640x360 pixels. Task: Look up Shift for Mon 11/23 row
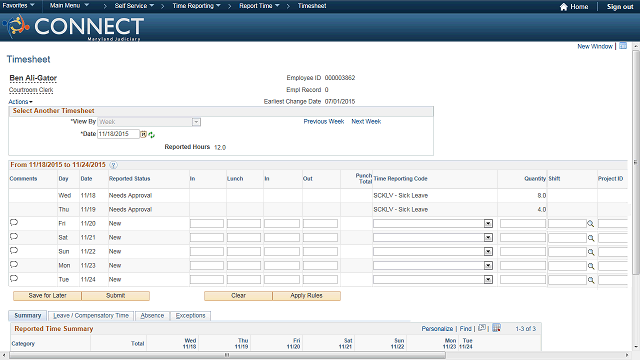coord(591,266)
